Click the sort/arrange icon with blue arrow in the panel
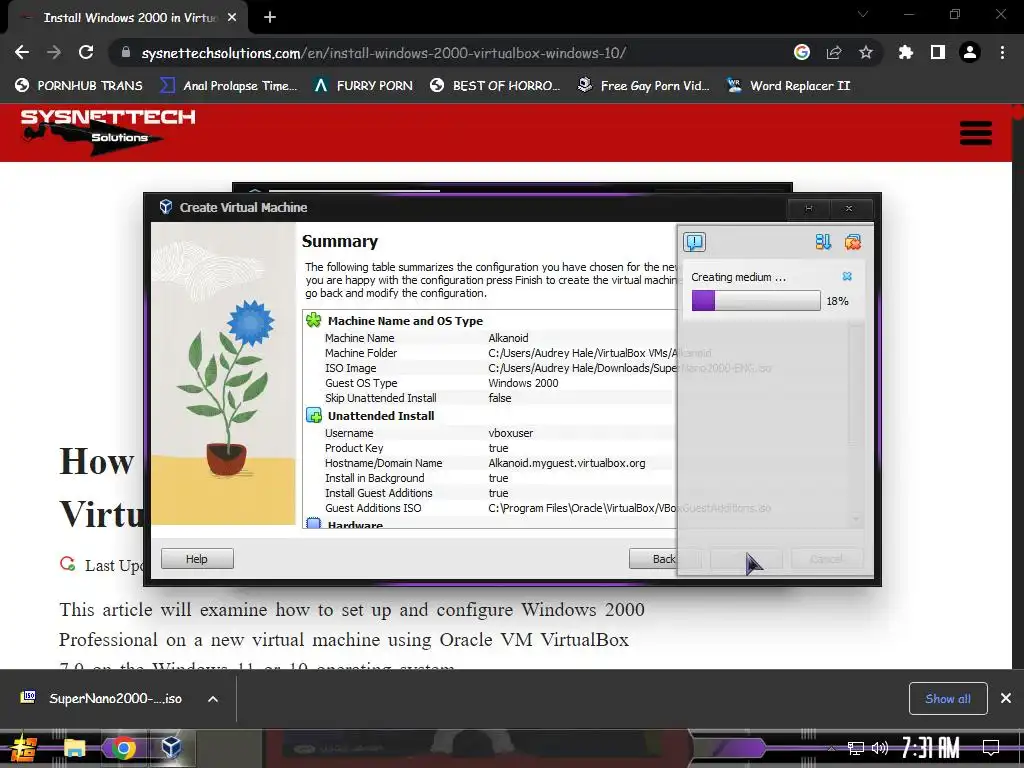The image size is (1024, 768). (x=823, y=242)
